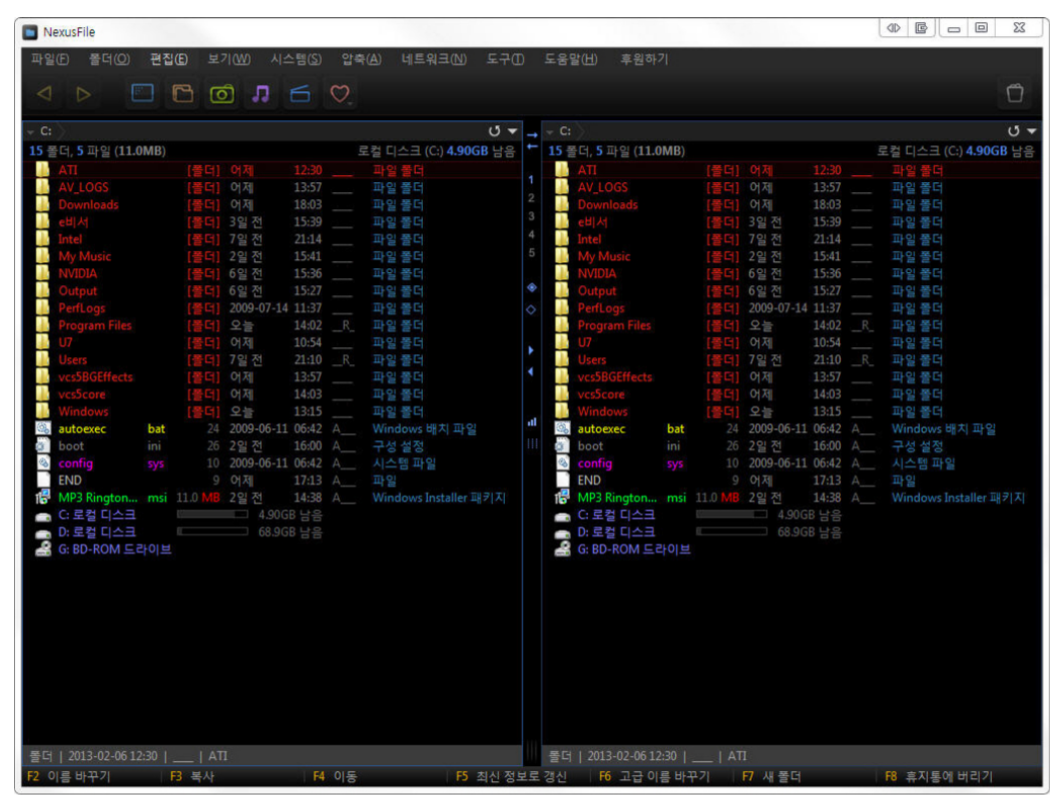This screenshot has width=1054, height=804.
Task: Open the 시스템(S) menu
Action: pos(296,59)
